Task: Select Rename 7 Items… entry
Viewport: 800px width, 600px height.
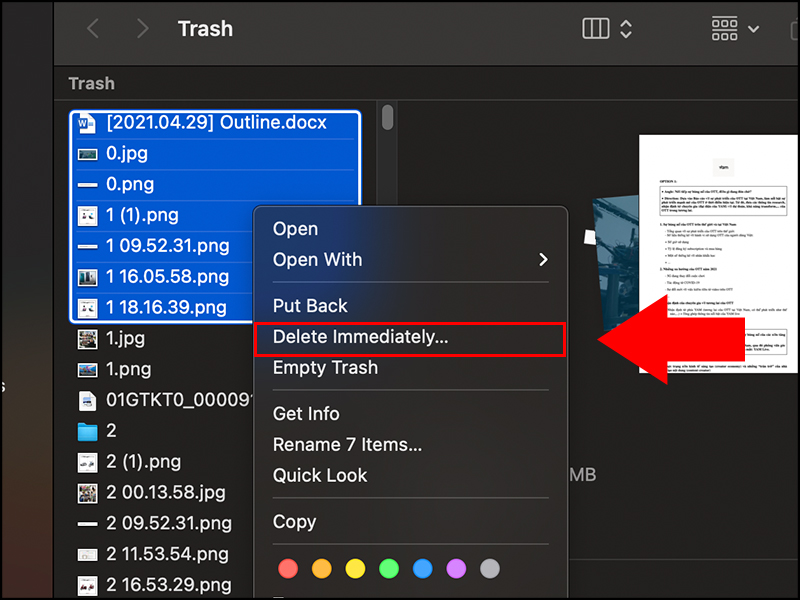Action: click(x=347, y=444)
